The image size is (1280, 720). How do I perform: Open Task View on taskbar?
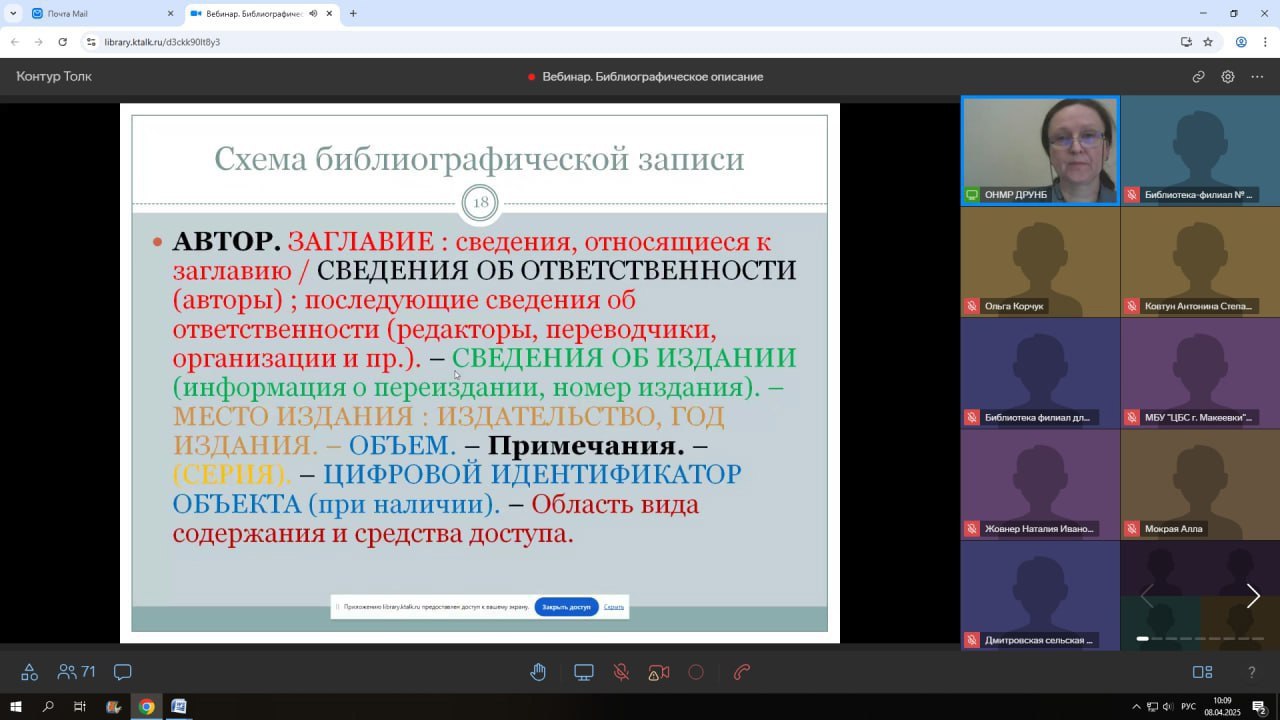pos(80,706)
